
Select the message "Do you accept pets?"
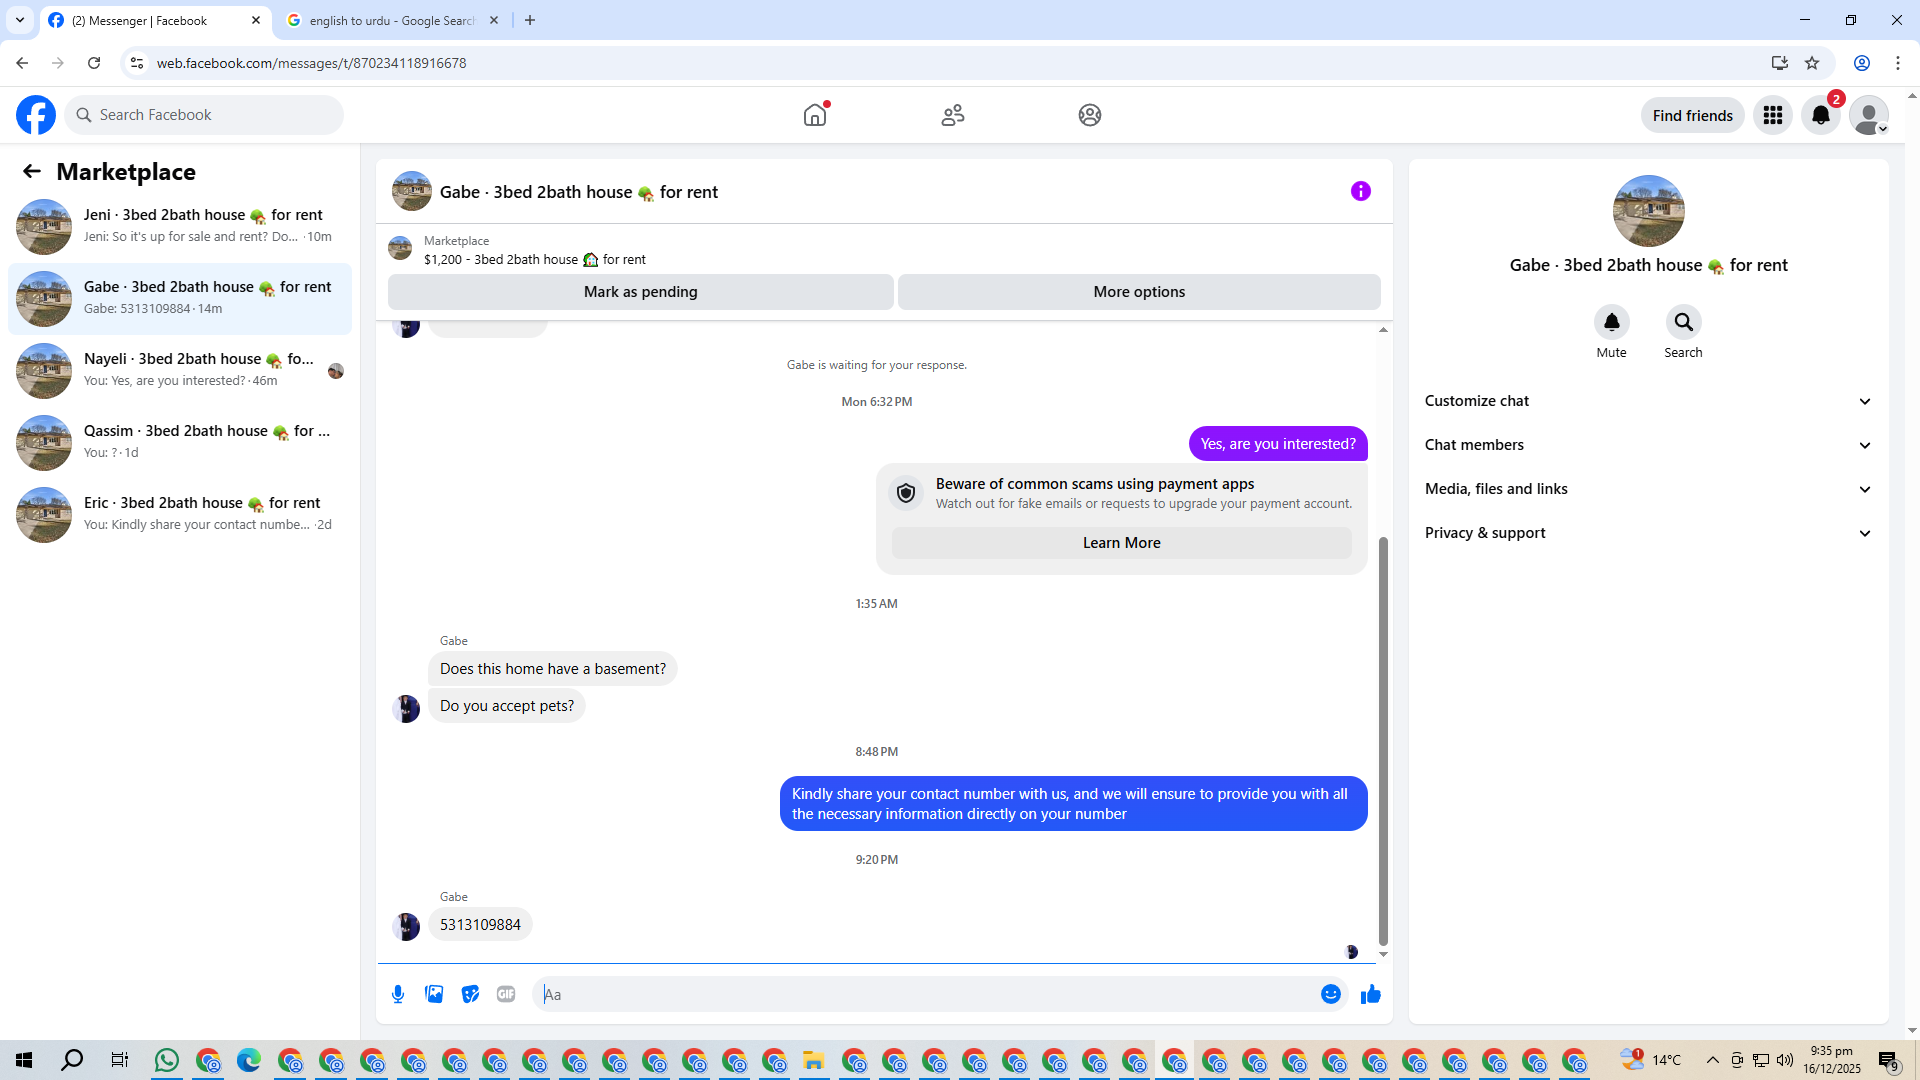coord(507,706)
